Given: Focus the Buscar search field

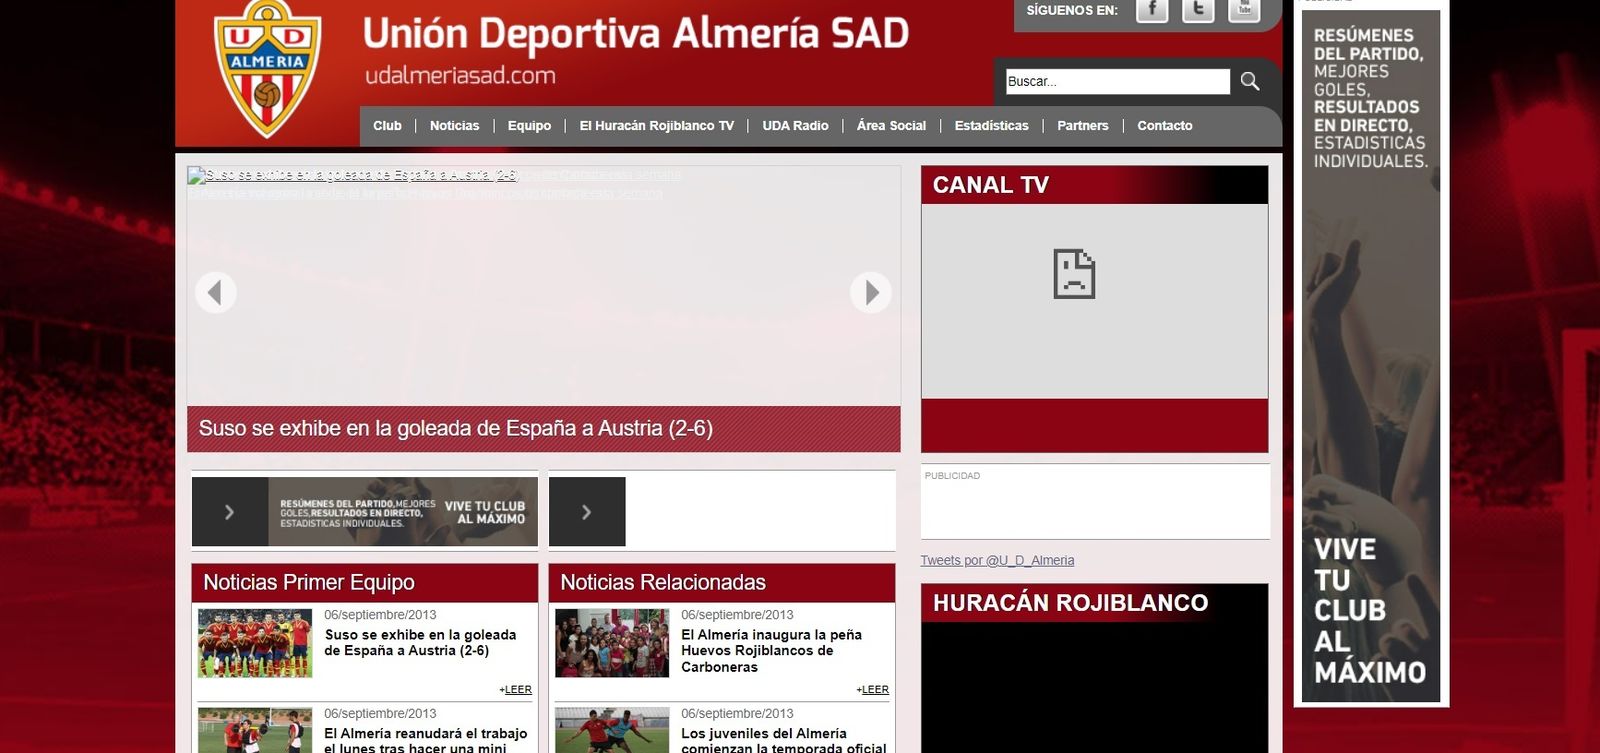Looking at the screenshot, I should coord(1117,81).
